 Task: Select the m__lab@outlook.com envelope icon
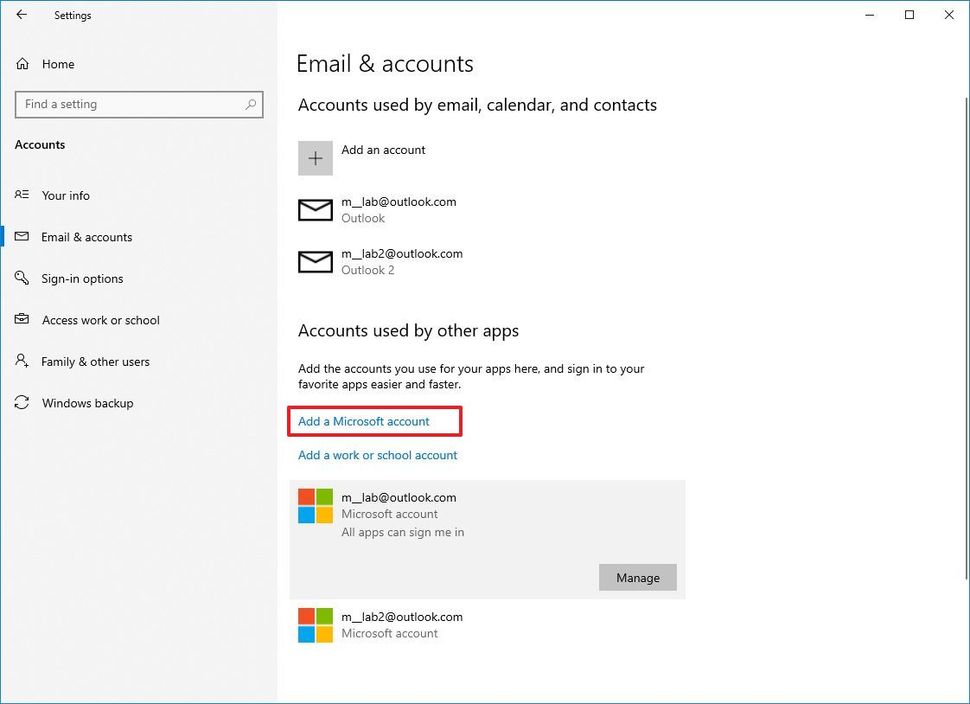[315, 210]
